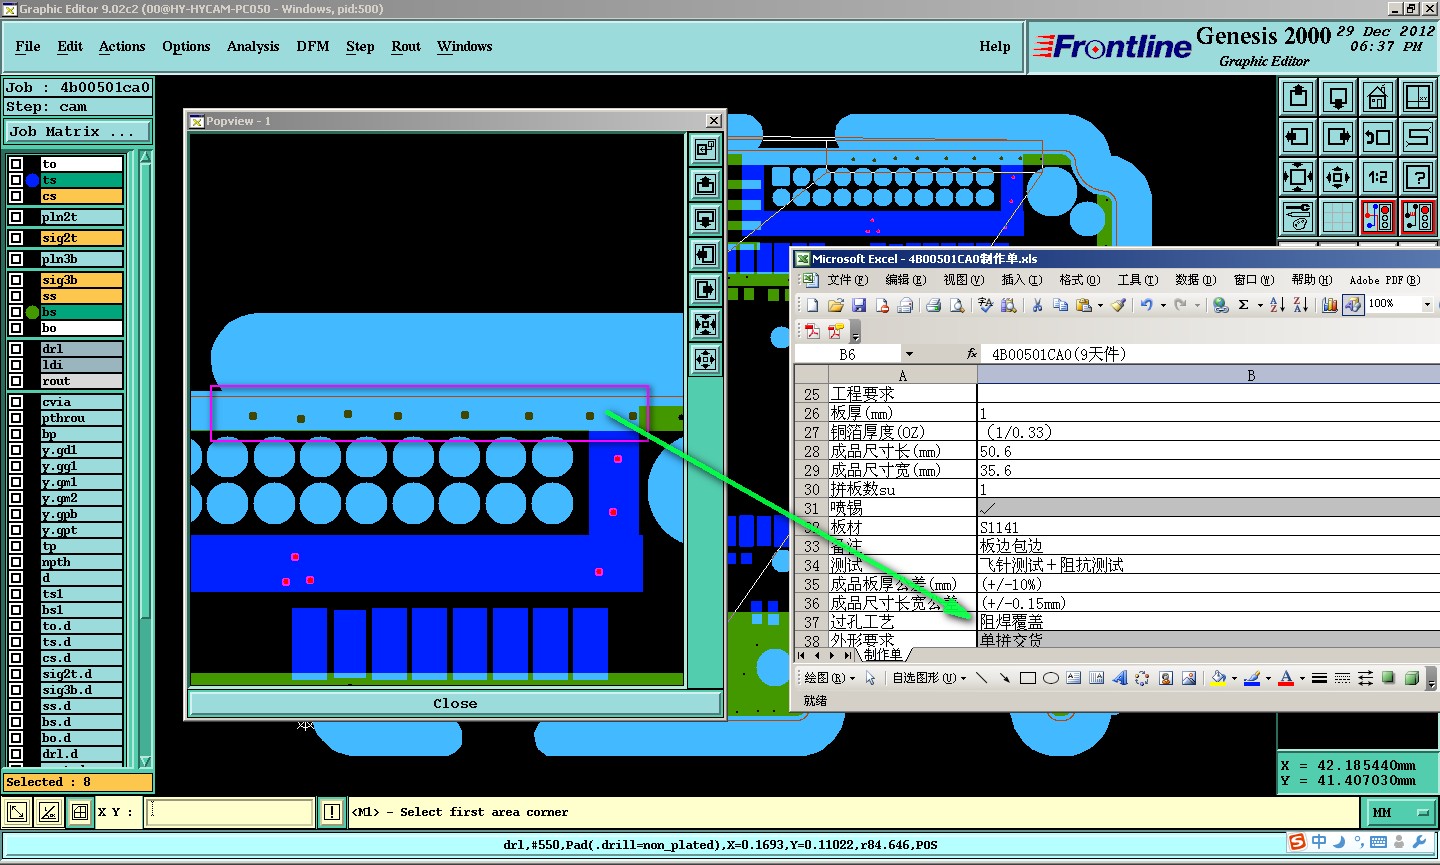Click the sort ascending A-Z icon in Excel
Screen dimensions: 1440x865
(1277, 305)
